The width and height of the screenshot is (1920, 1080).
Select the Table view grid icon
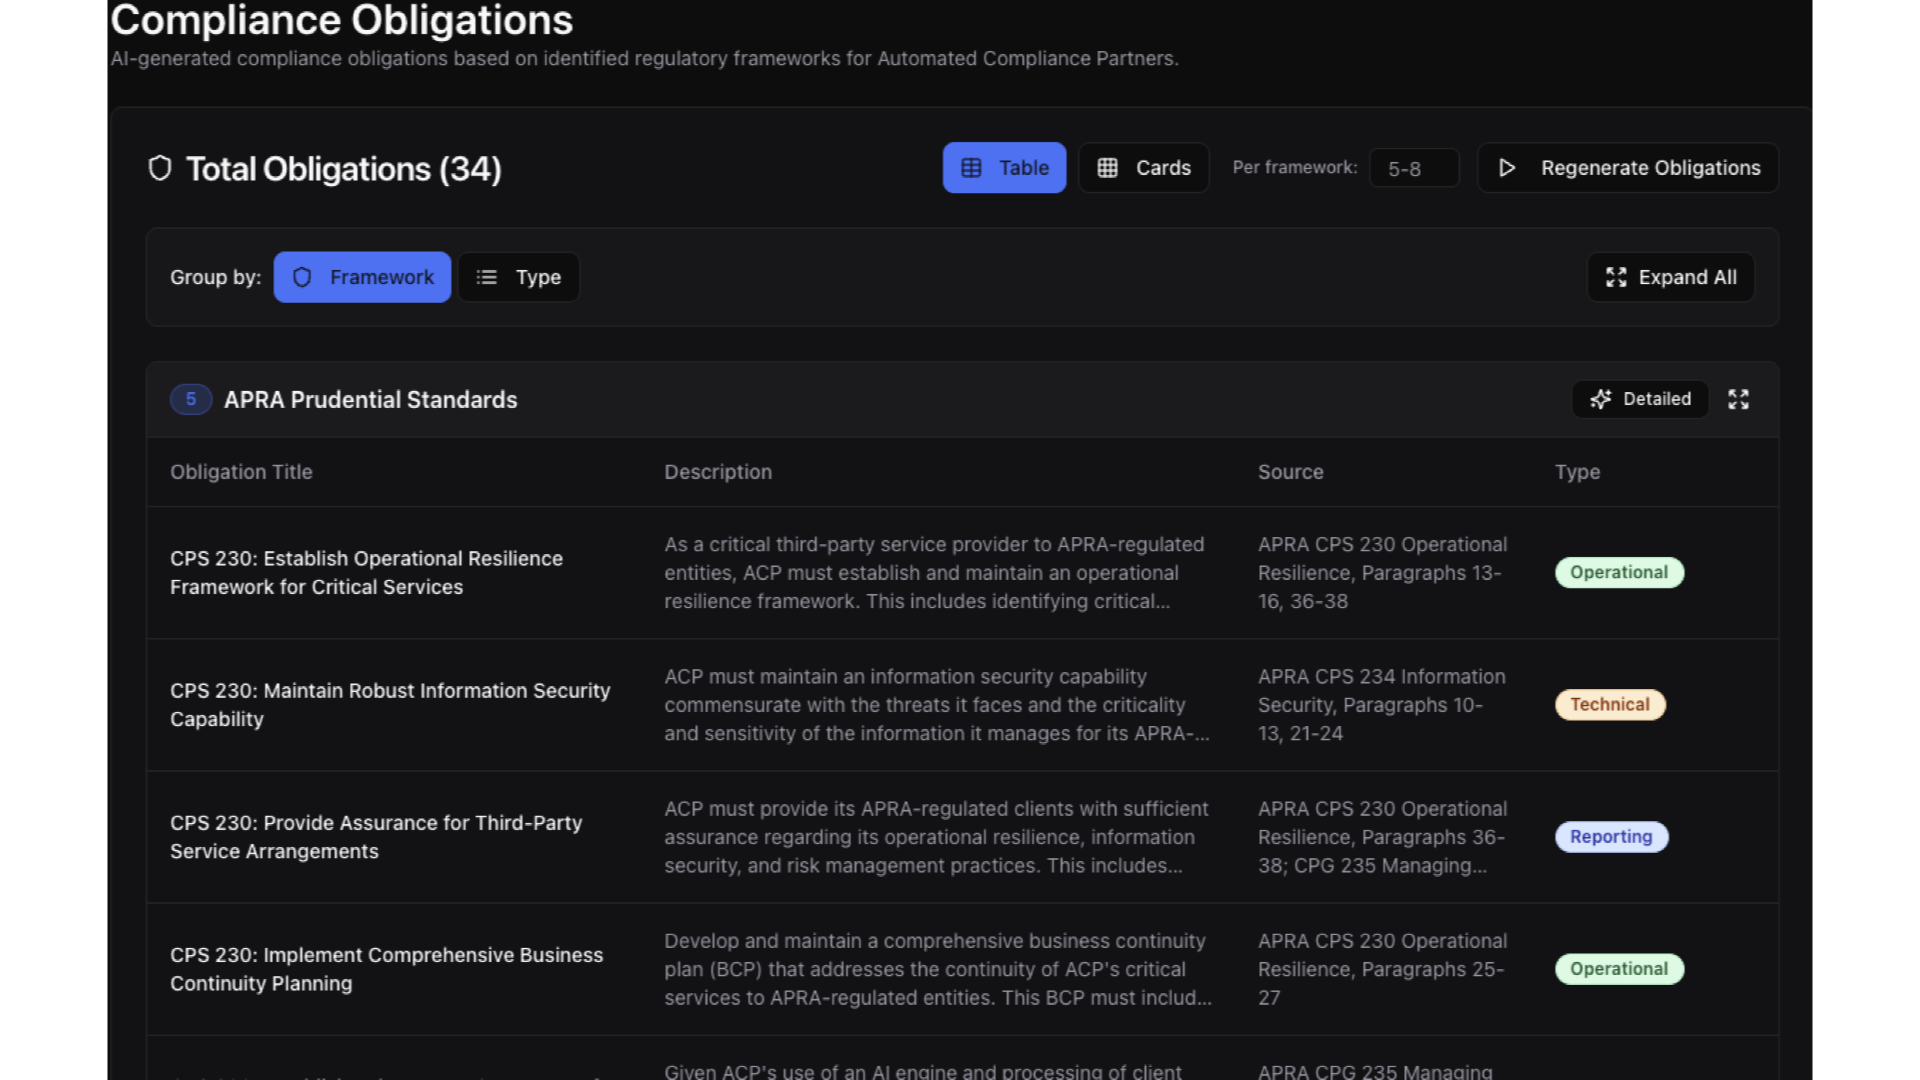(x=971, y=168)
